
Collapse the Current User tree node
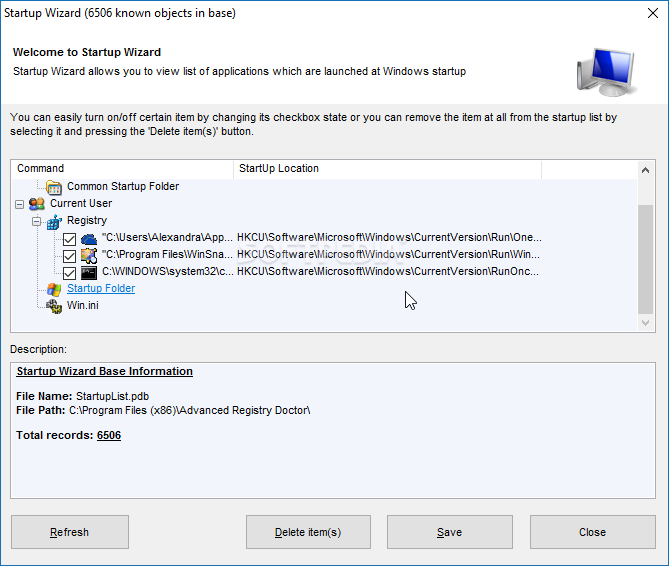click(x=19, y=204)
